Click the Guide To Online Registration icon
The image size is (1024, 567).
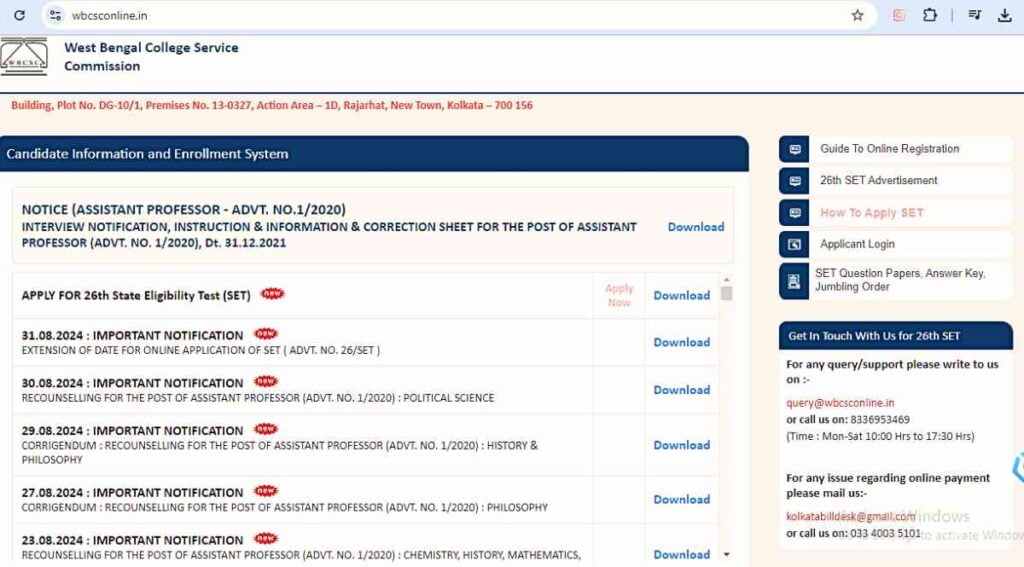(x=794, y=149)
